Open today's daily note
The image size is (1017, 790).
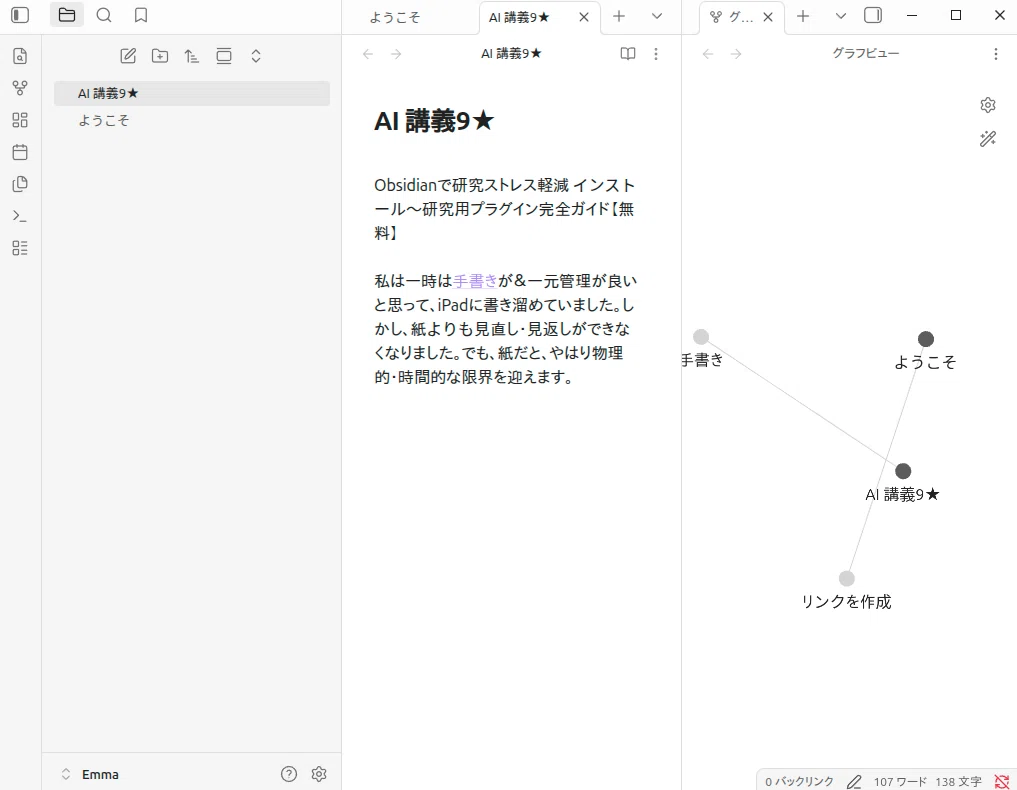click(20, 152)
